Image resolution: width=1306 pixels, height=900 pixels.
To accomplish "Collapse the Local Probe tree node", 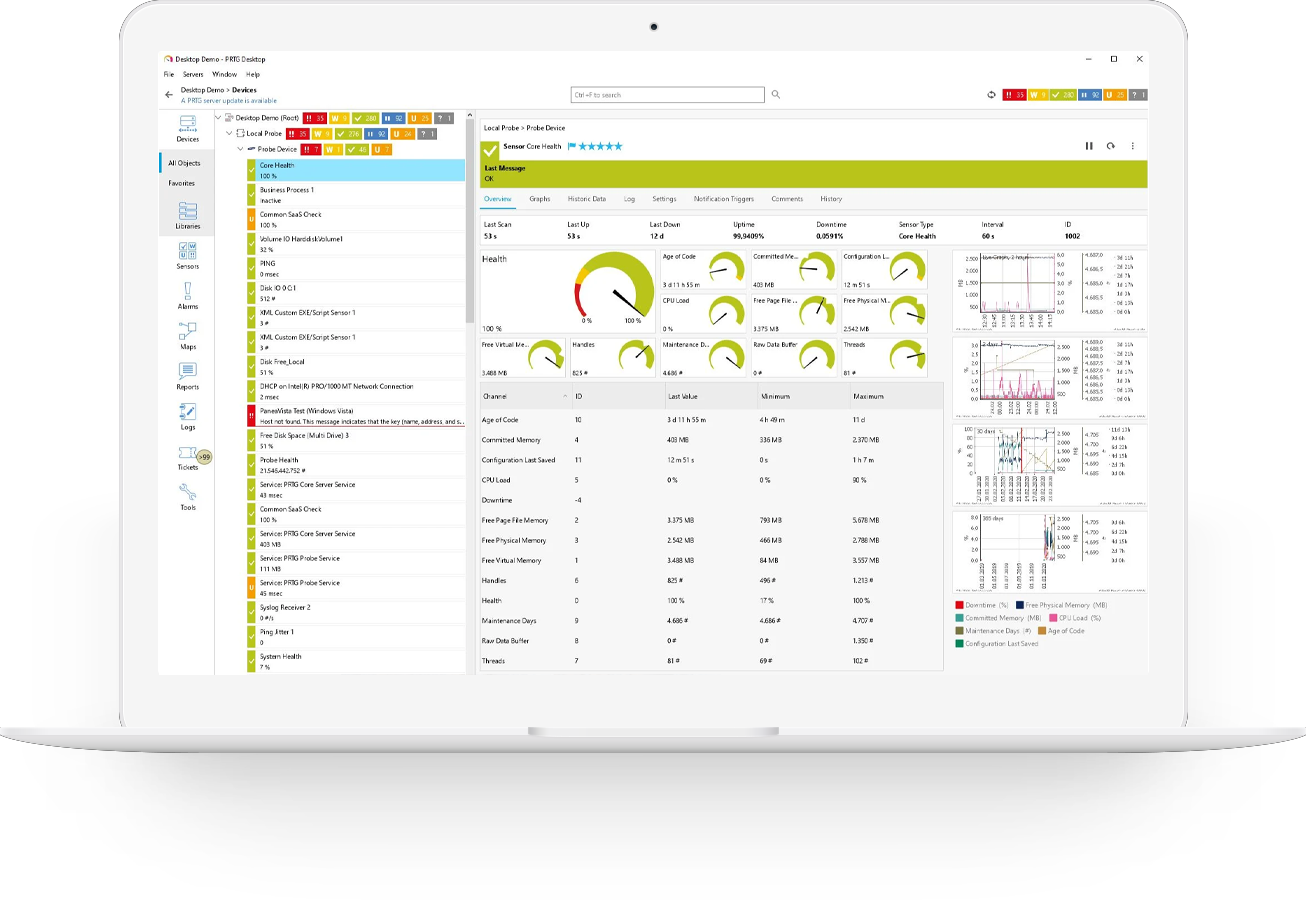I will click(229, 133).
